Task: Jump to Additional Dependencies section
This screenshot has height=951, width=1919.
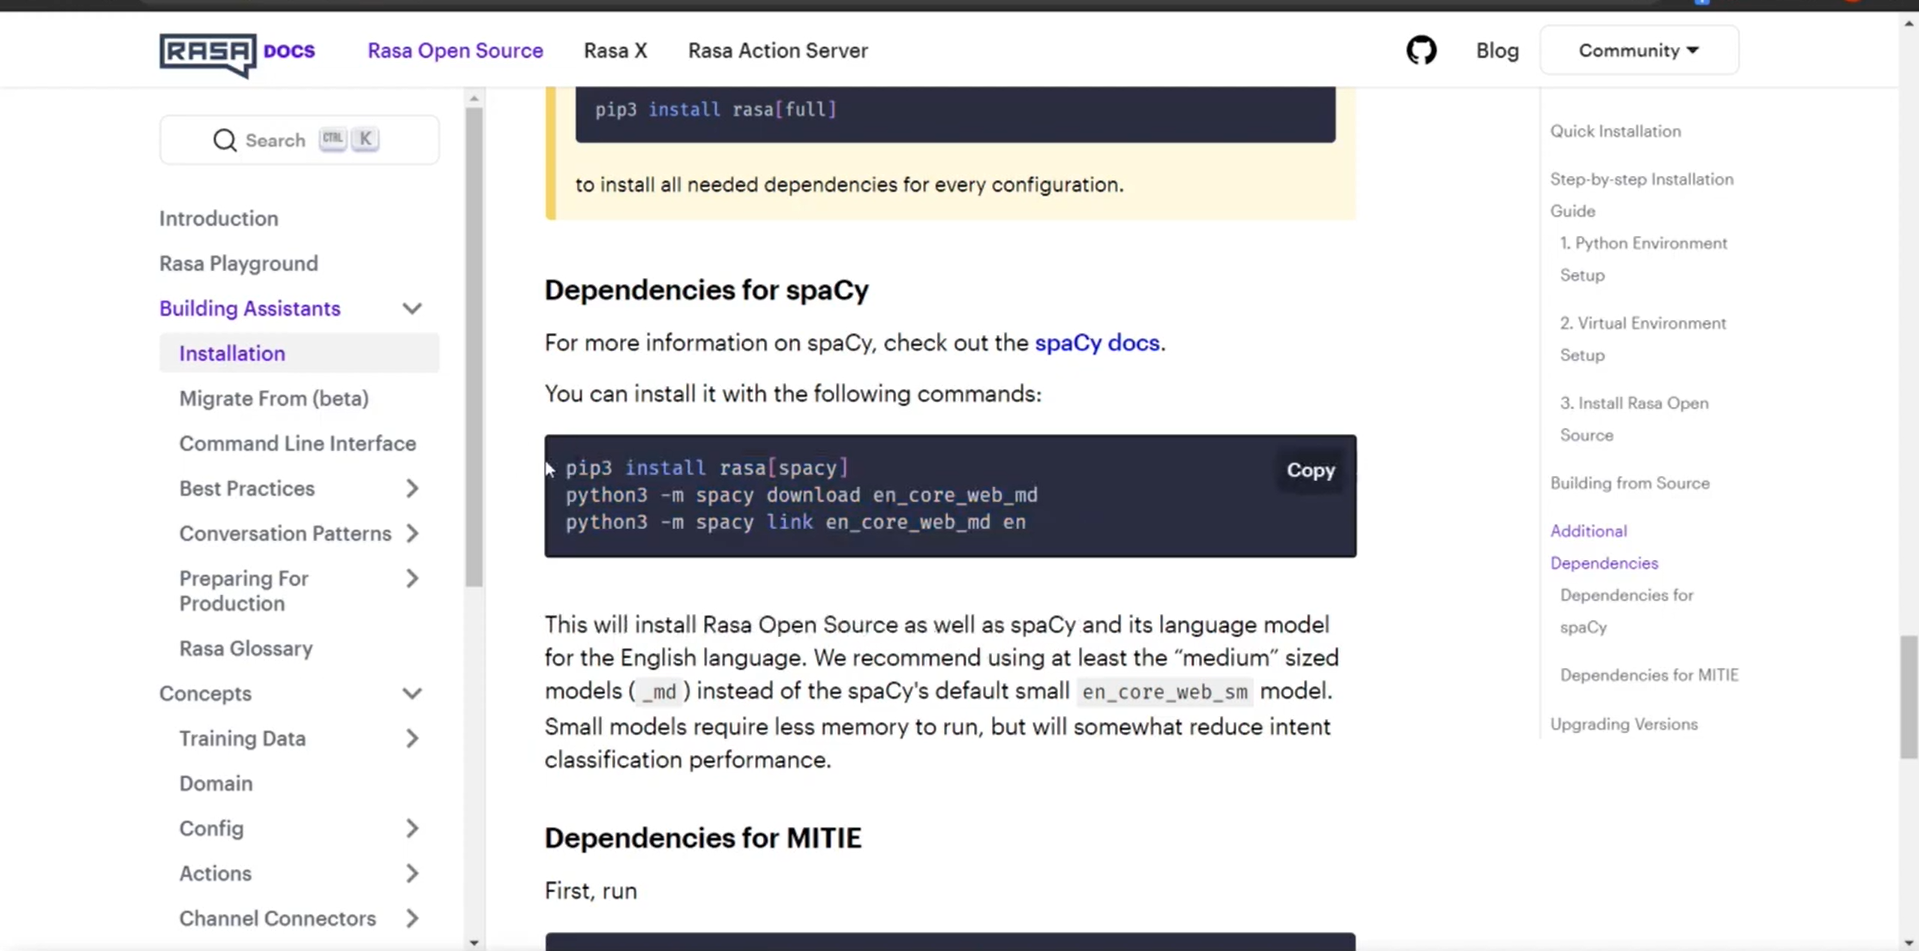Action: pos(1604,547)
